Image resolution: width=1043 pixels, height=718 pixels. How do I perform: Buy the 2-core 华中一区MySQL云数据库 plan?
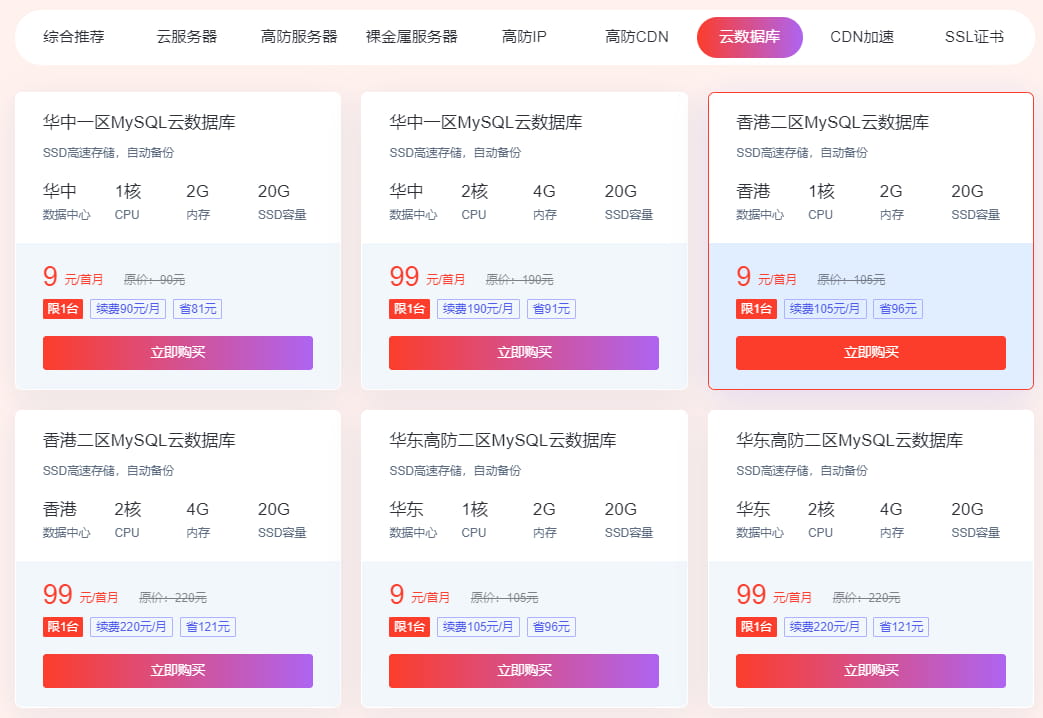[523, 352]
